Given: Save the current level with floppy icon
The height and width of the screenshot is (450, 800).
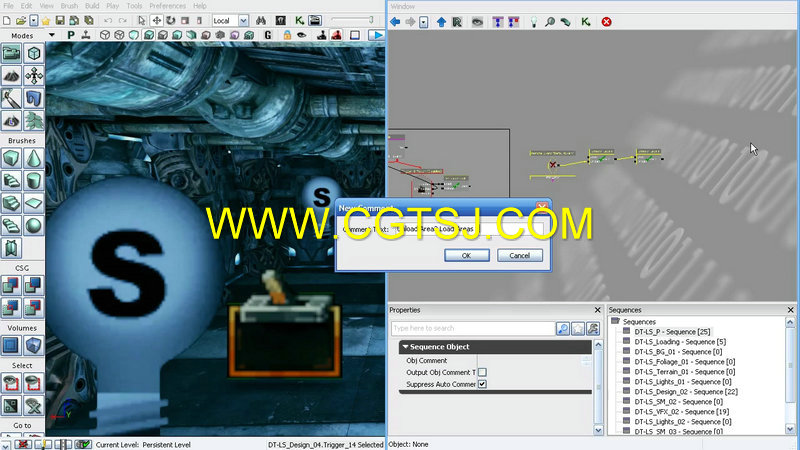Looking at the screenshot, I should point(60,20).
